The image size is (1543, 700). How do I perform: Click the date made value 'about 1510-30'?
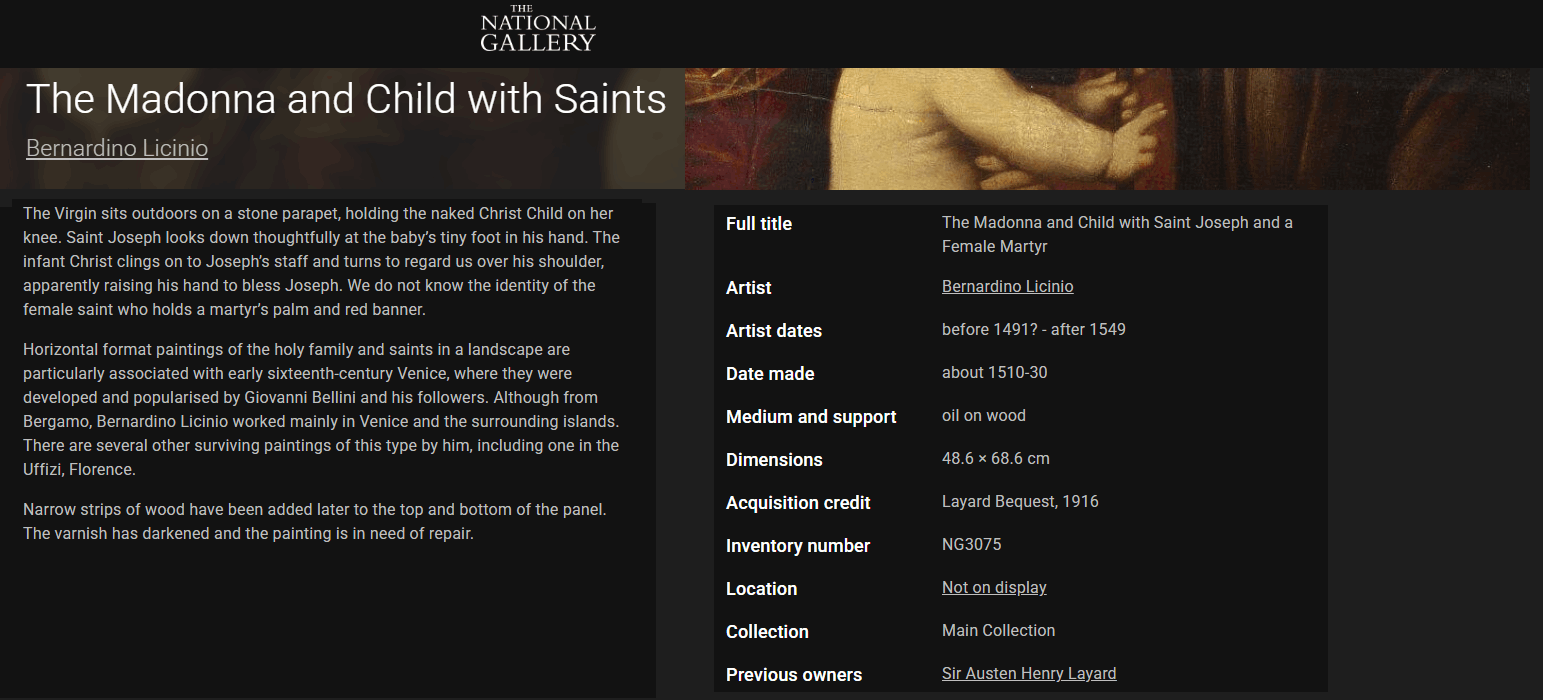(x=994, y=373)
